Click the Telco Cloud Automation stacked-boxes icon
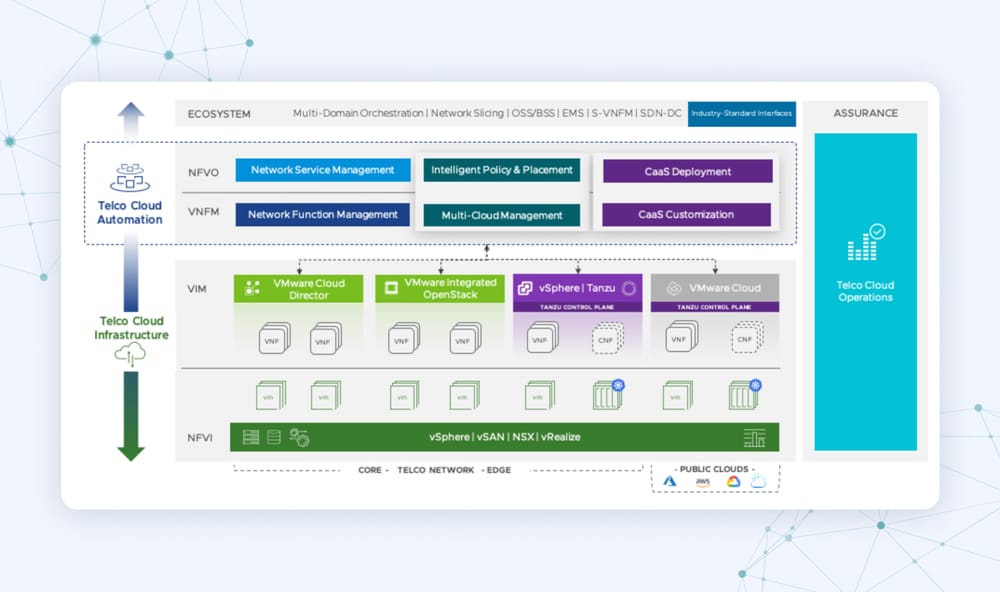Image resolution: width=1000 pixels, height=592 pixels. point(129,178)
